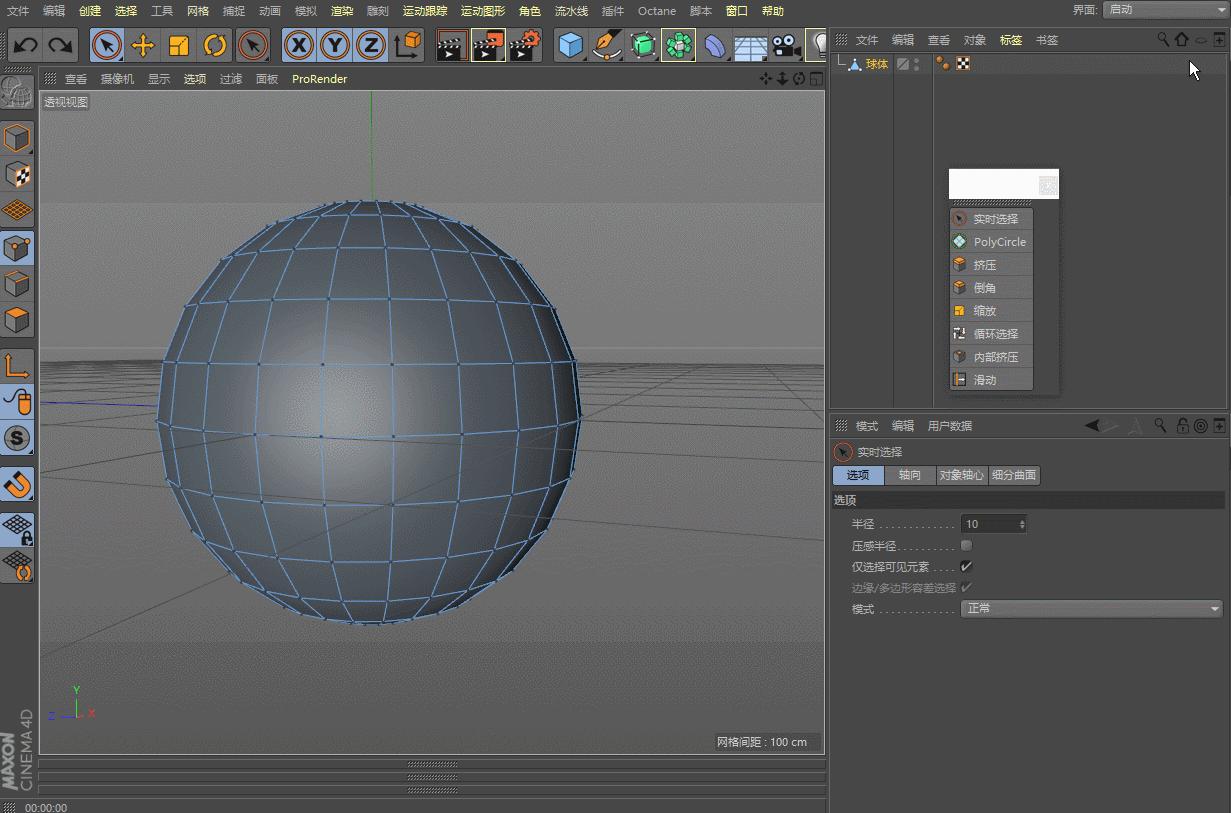Click Render View clapperboard icon

point(452,45)
